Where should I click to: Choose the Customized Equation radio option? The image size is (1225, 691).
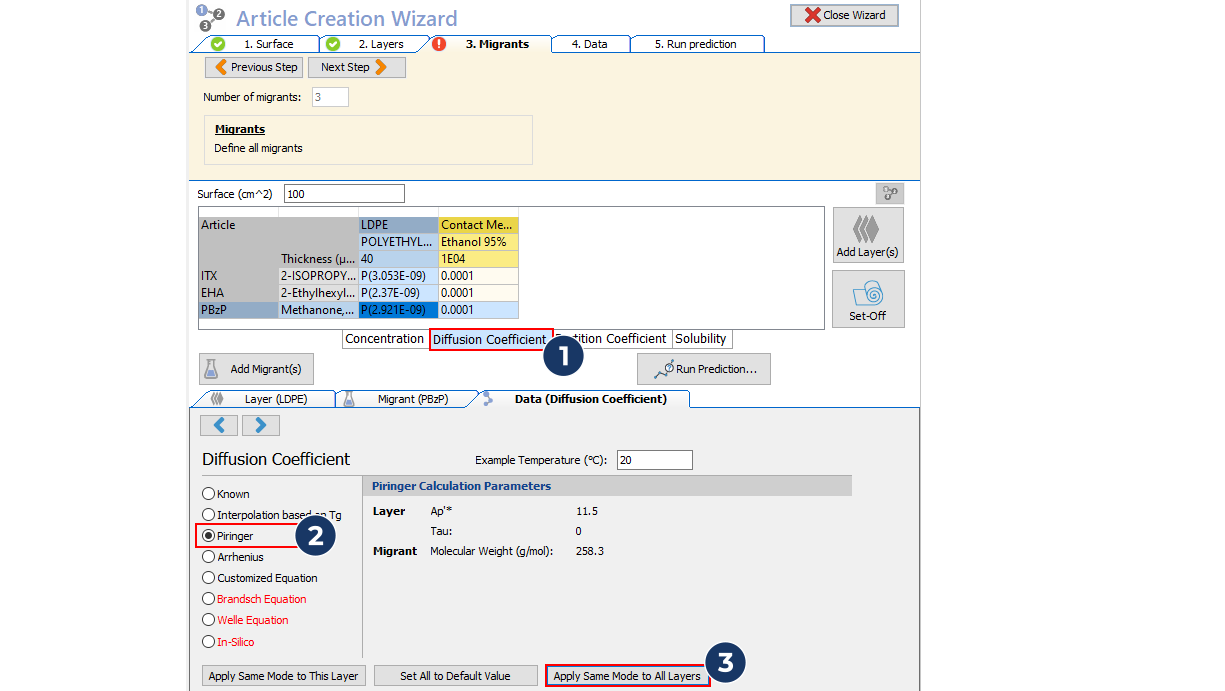(209, 578)
